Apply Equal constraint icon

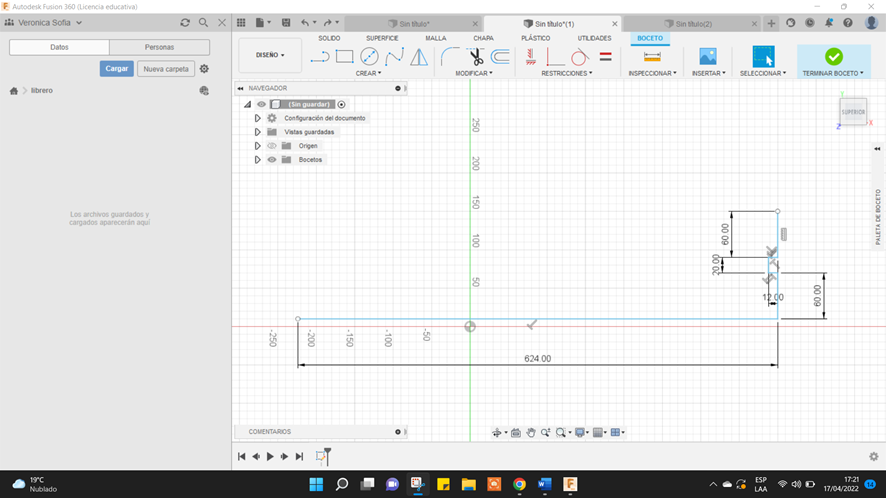[x=605, y=57]
